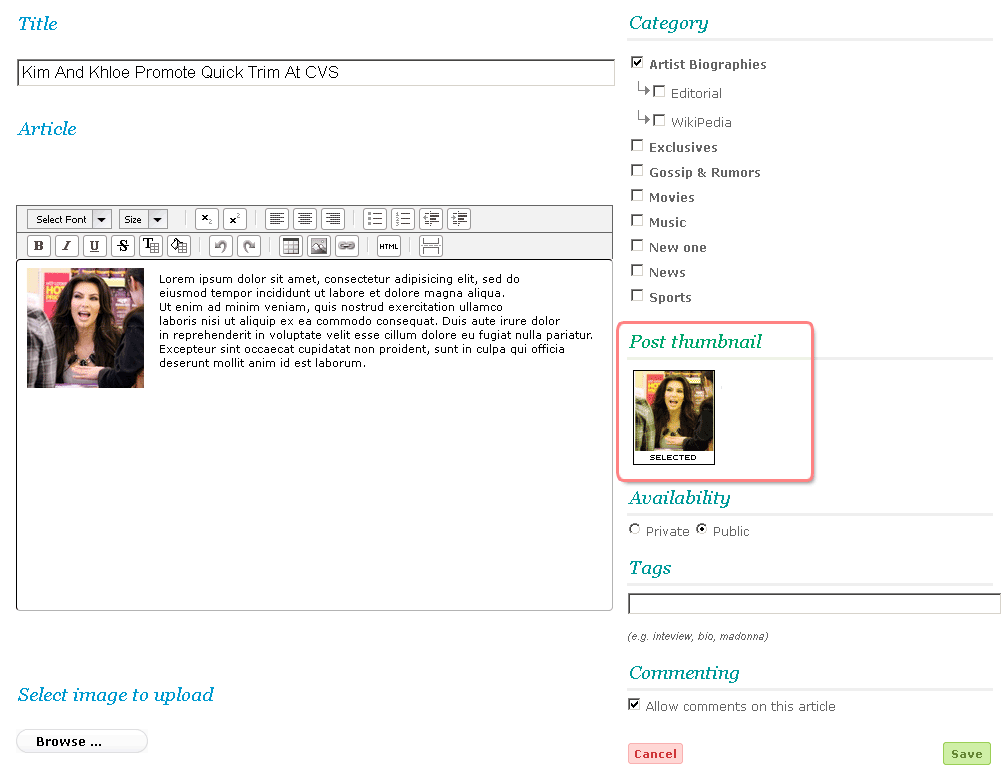This screenshot has width=1007, height=783.
Task: Open the text color picker
Action: point(151,246)
